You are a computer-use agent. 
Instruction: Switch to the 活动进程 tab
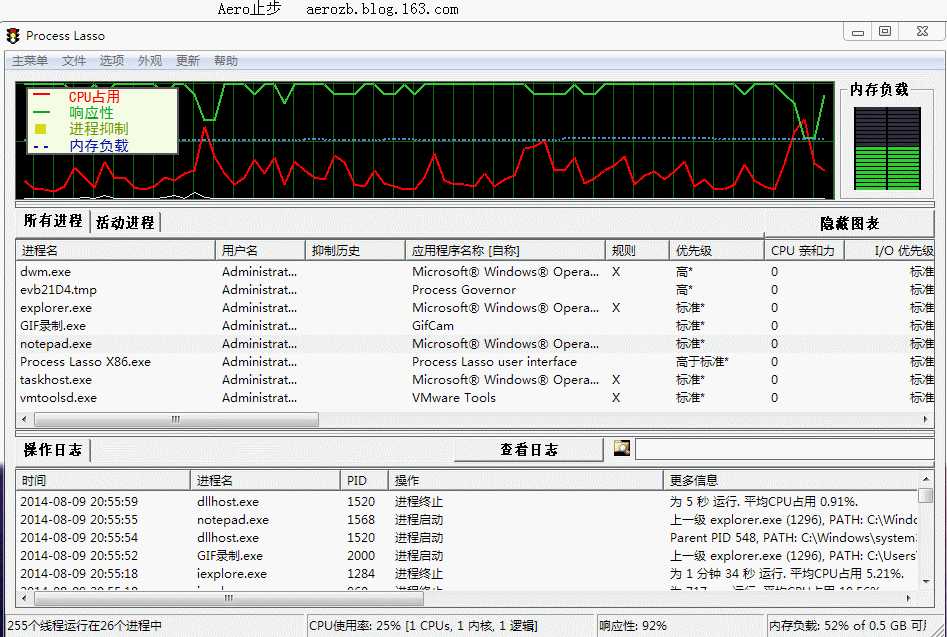125,222
